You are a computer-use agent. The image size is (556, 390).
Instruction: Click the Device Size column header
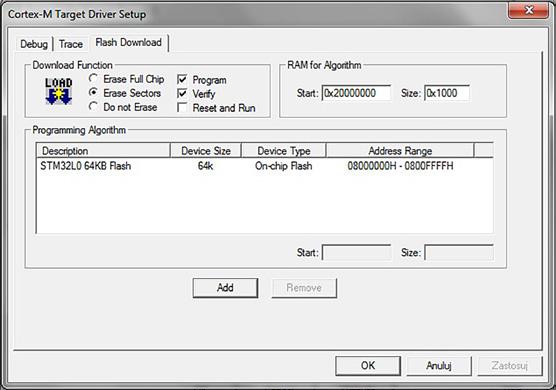tap(206, 151)
